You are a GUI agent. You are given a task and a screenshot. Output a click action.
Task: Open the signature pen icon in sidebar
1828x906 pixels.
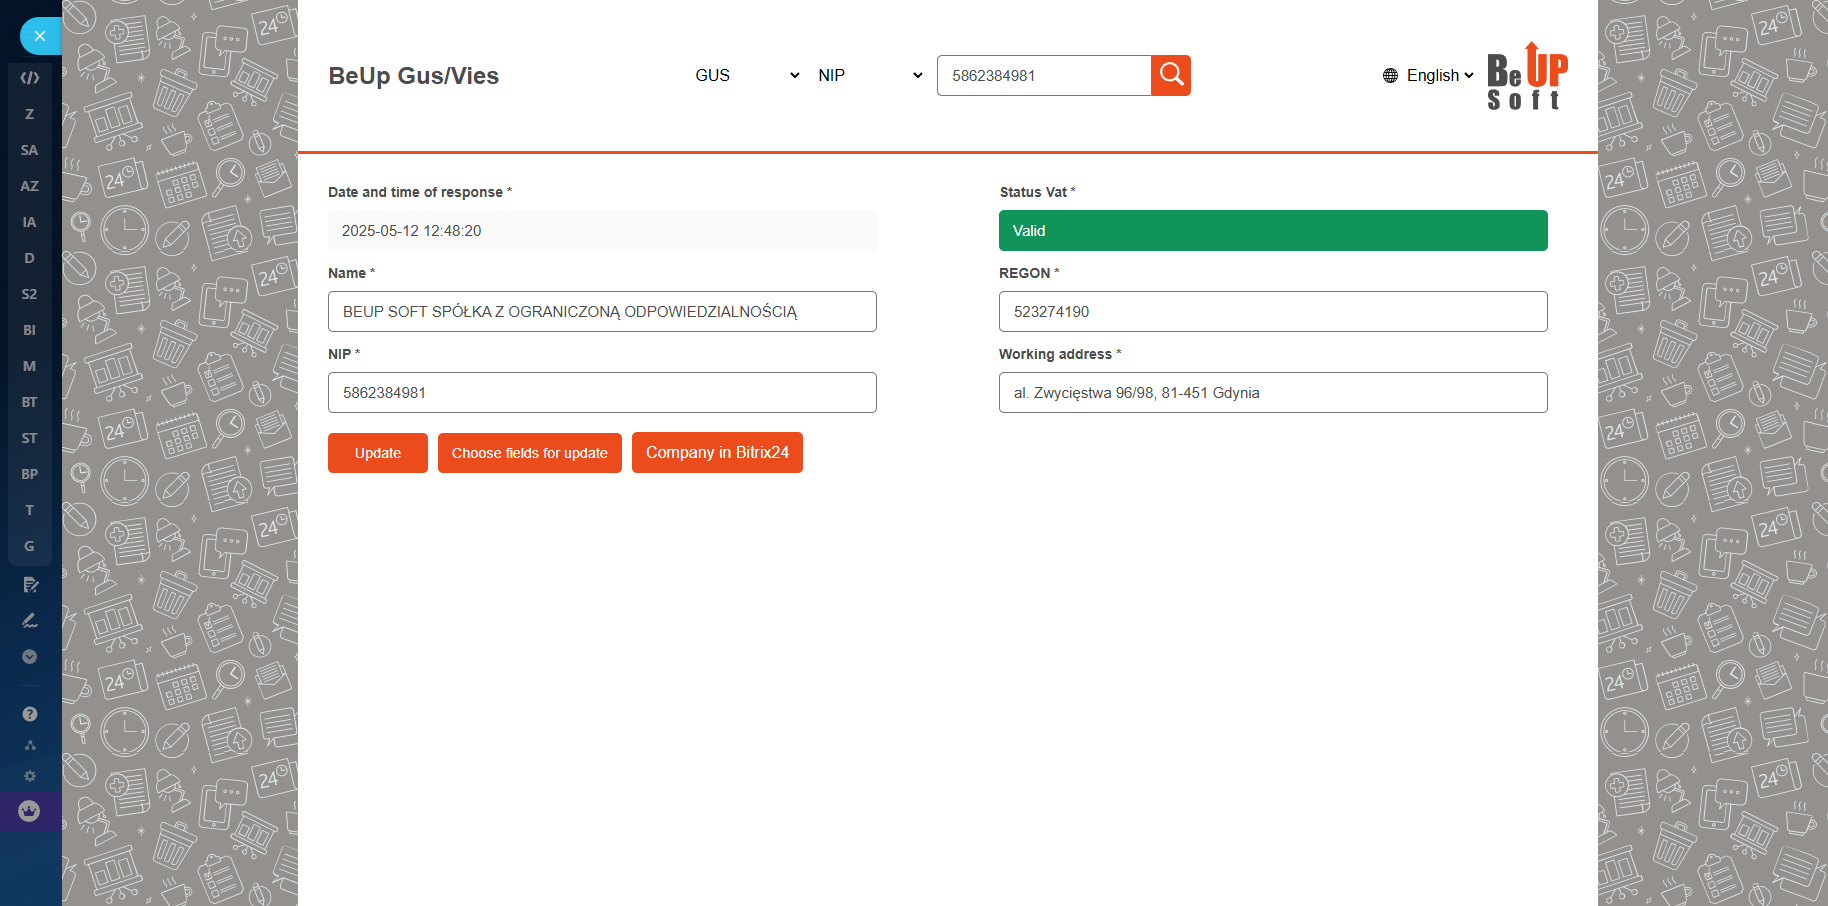[x=30, y=620]
